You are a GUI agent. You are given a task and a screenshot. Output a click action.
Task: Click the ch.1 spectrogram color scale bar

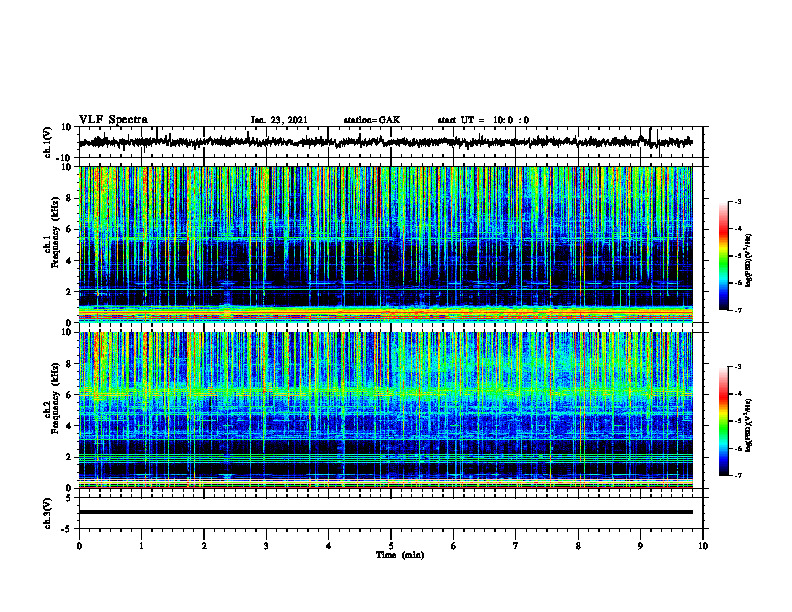(x=723, y=256)
